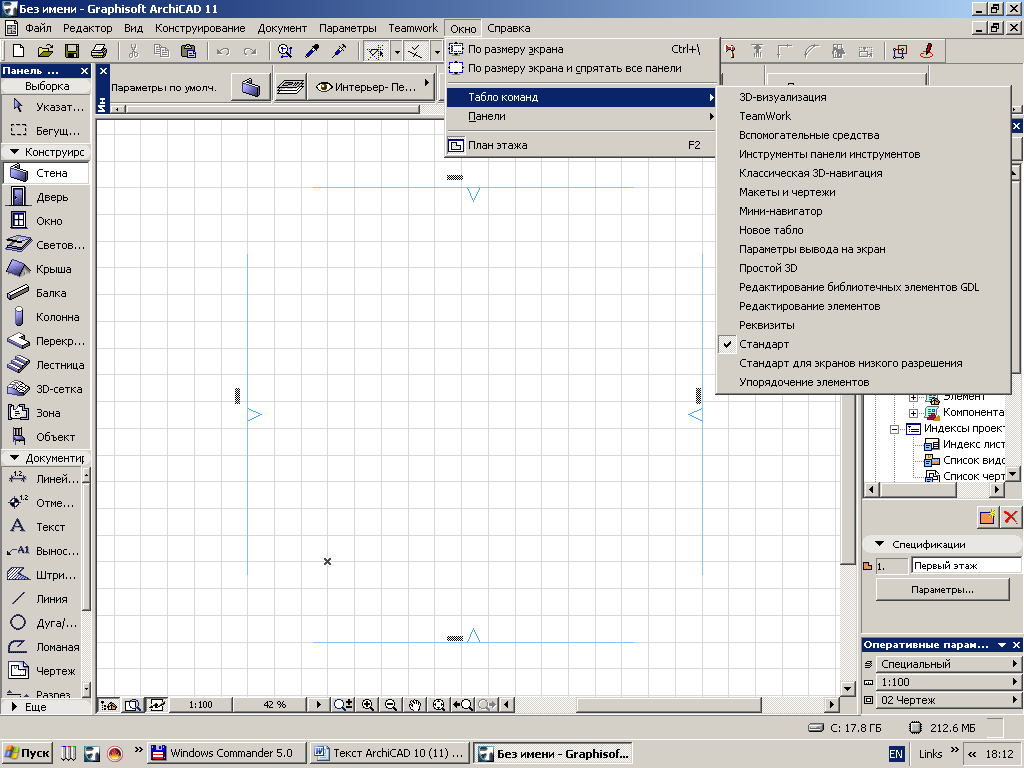Open a file with the folder icon
The image size is (1024, 768).
(45, 51)
